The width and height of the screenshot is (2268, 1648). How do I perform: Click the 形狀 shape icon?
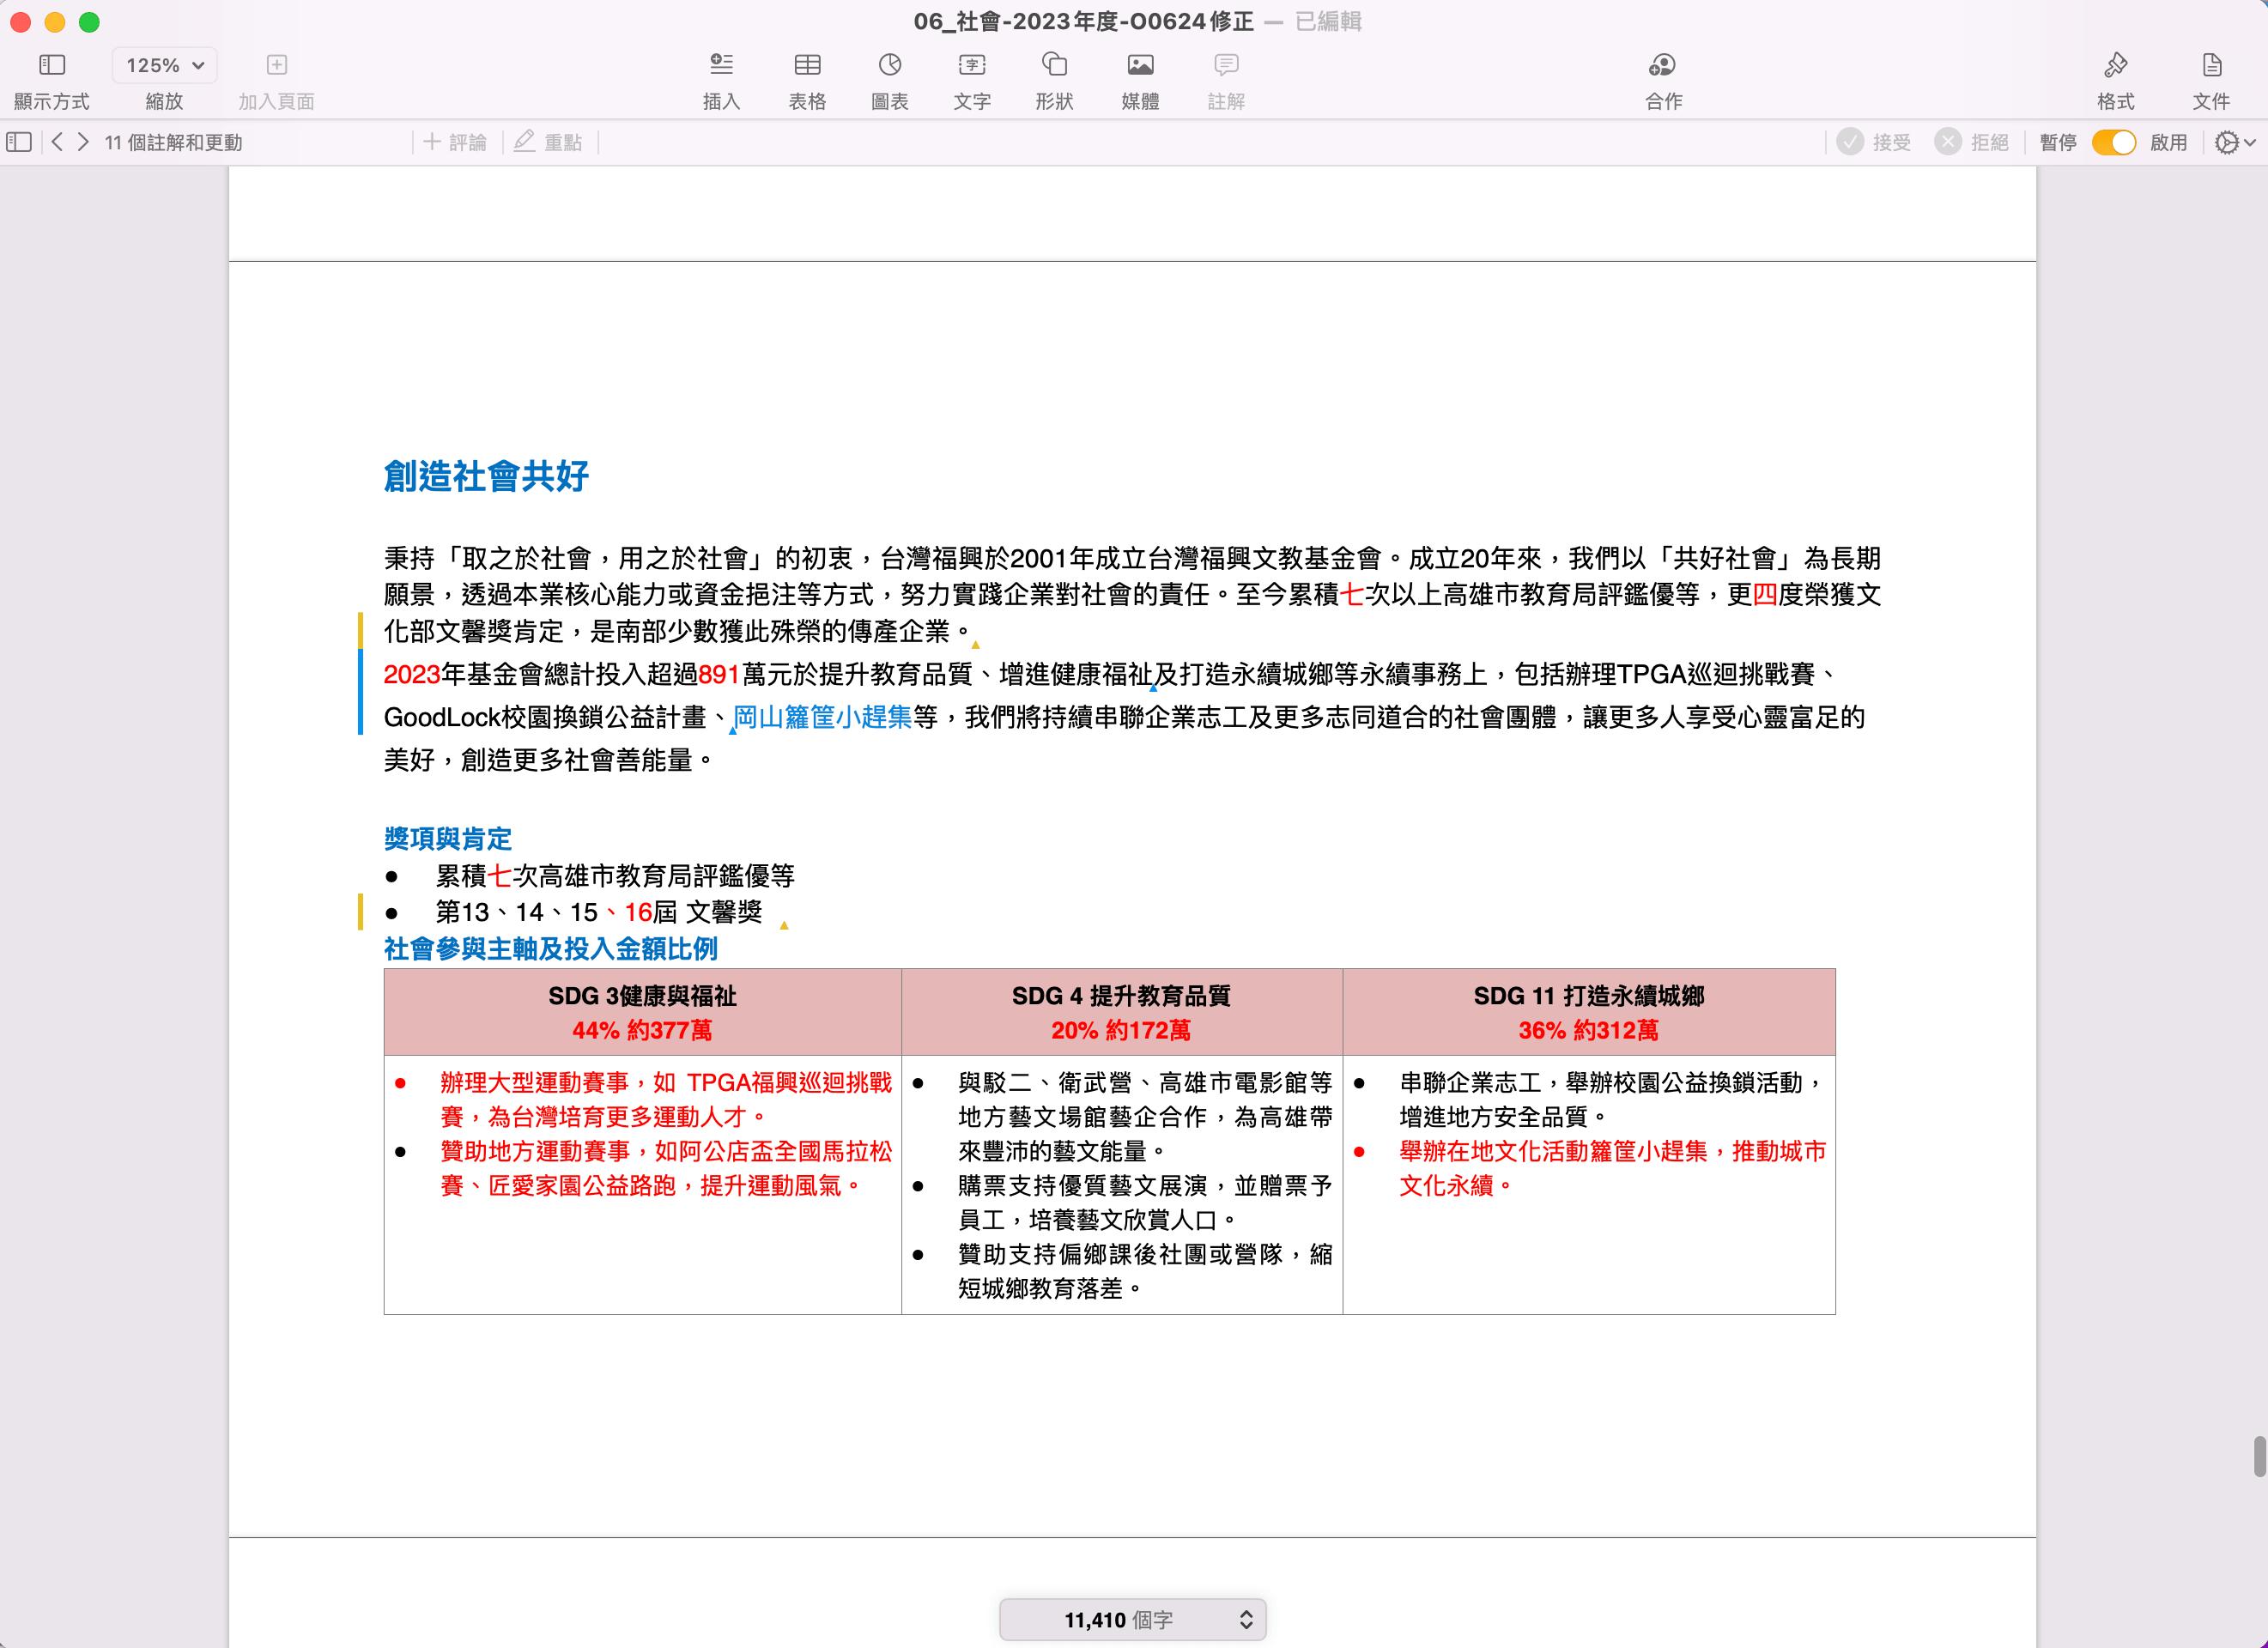tap(1054, 65)
